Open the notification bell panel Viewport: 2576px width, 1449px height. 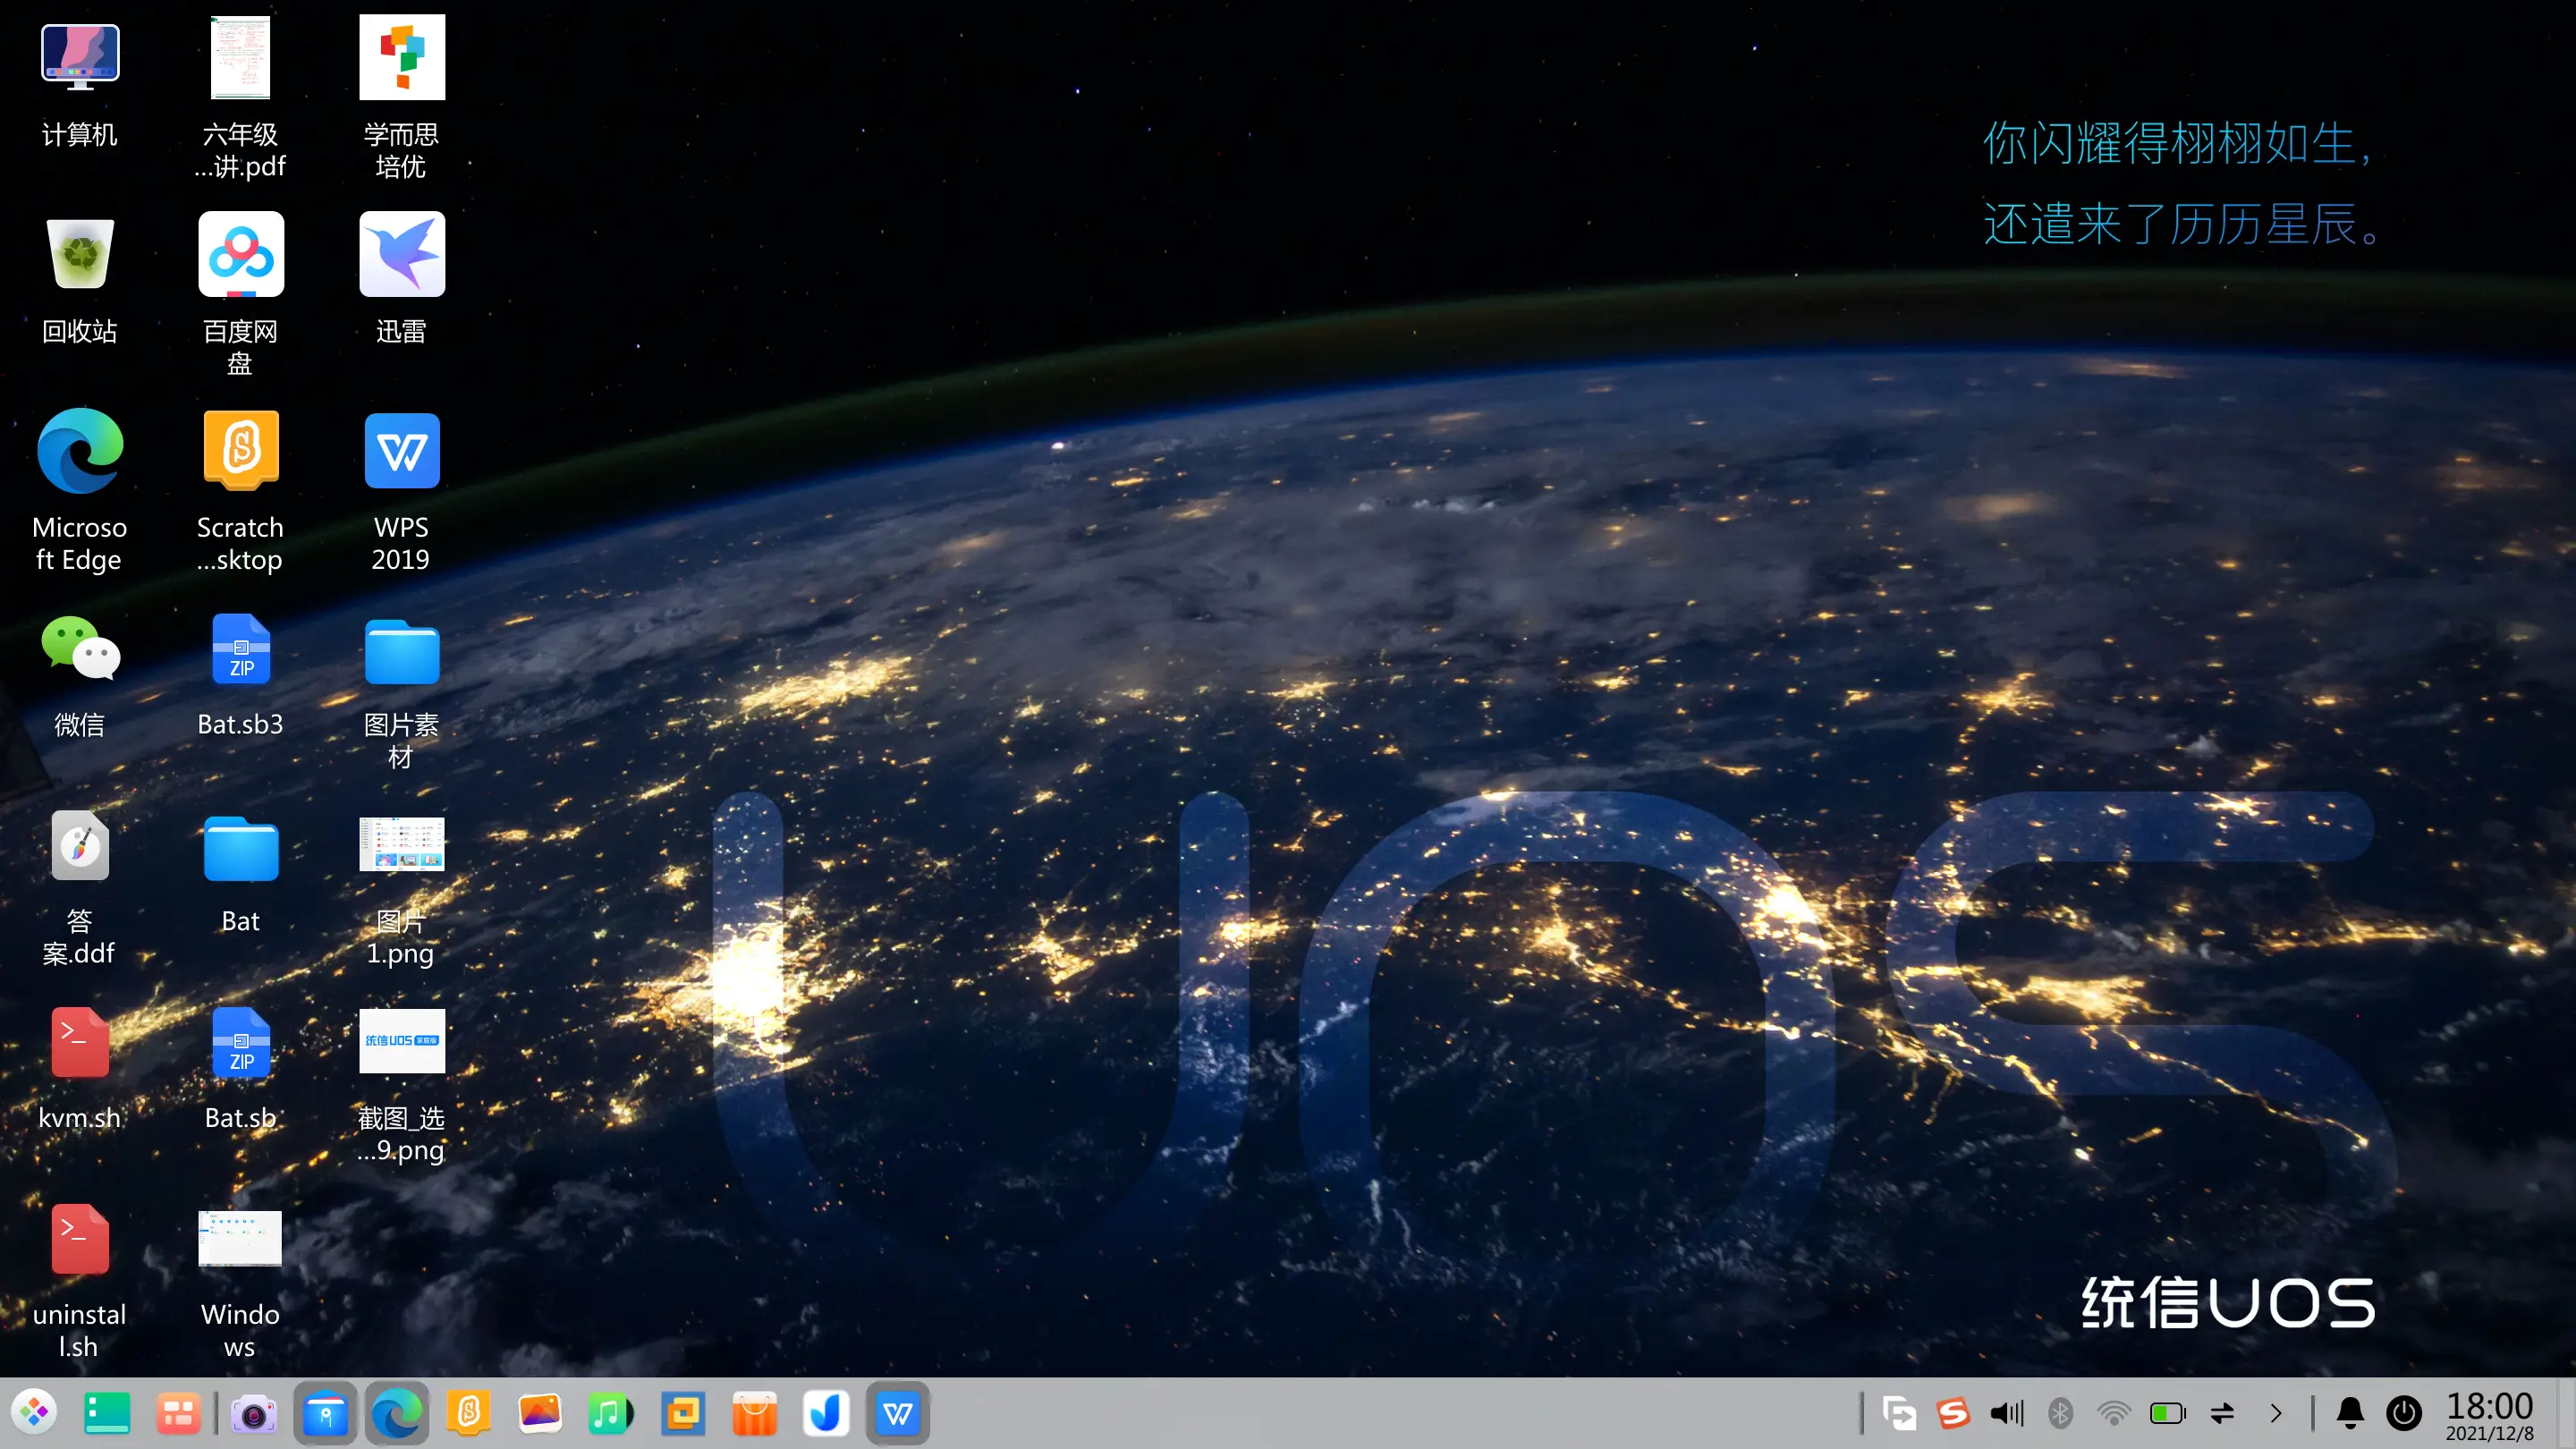tap(2350, 1413)
